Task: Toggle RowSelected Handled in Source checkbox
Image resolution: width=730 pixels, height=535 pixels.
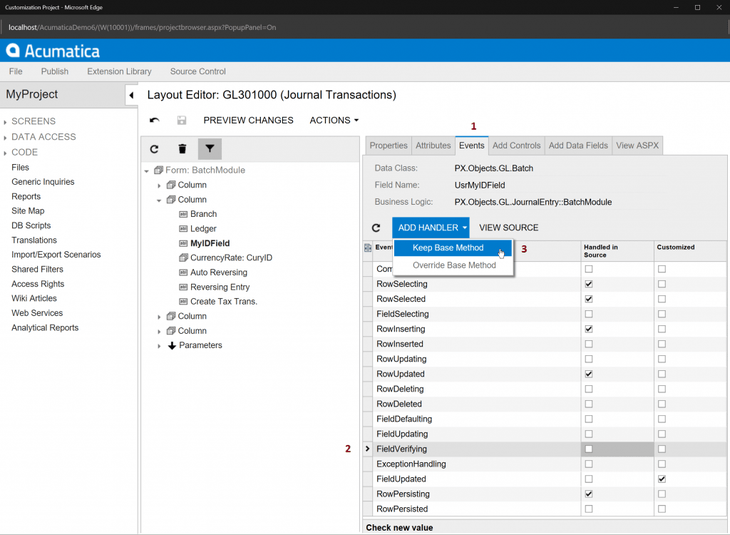Action: [x=588, y=299]
